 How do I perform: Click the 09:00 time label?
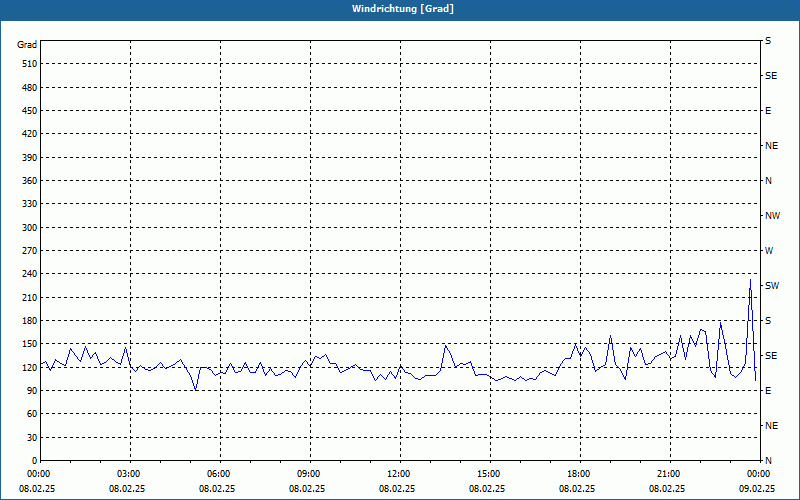(310, 474)
